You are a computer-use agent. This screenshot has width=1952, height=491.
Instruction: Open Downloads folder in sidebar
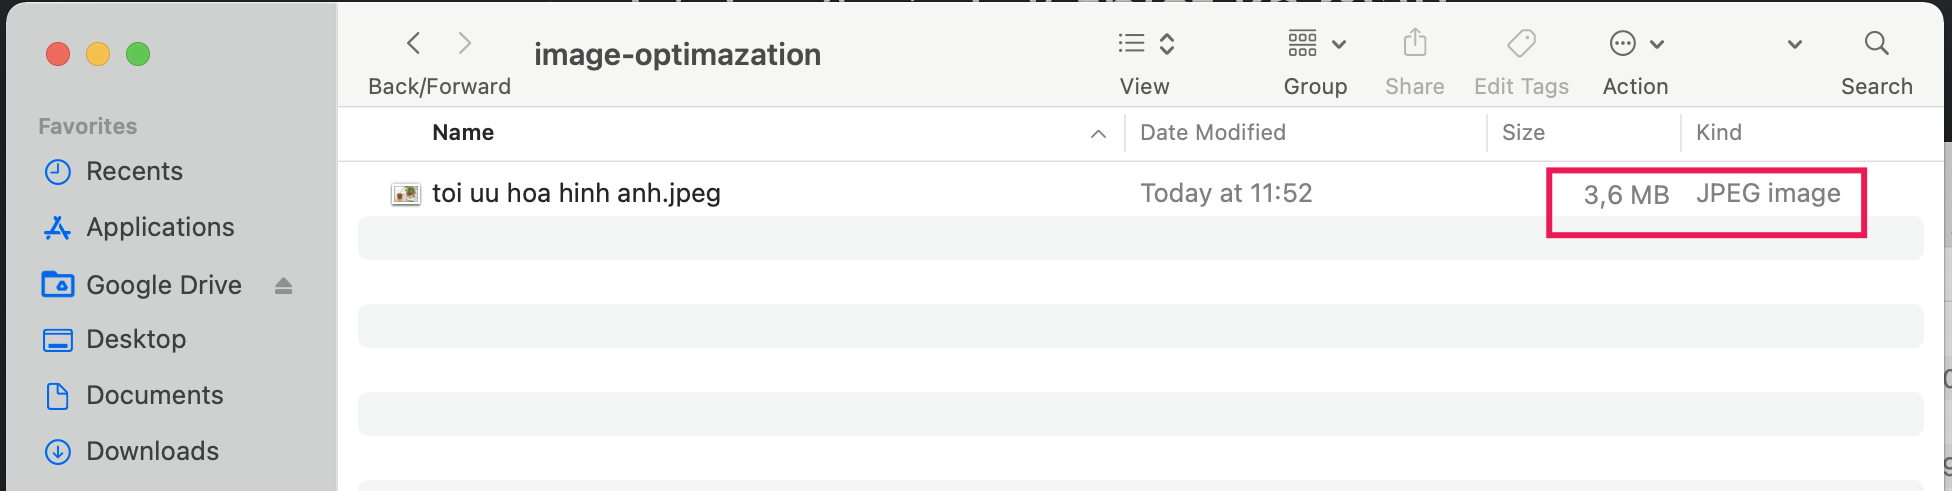pyautogui.click(x=152, y=452)
